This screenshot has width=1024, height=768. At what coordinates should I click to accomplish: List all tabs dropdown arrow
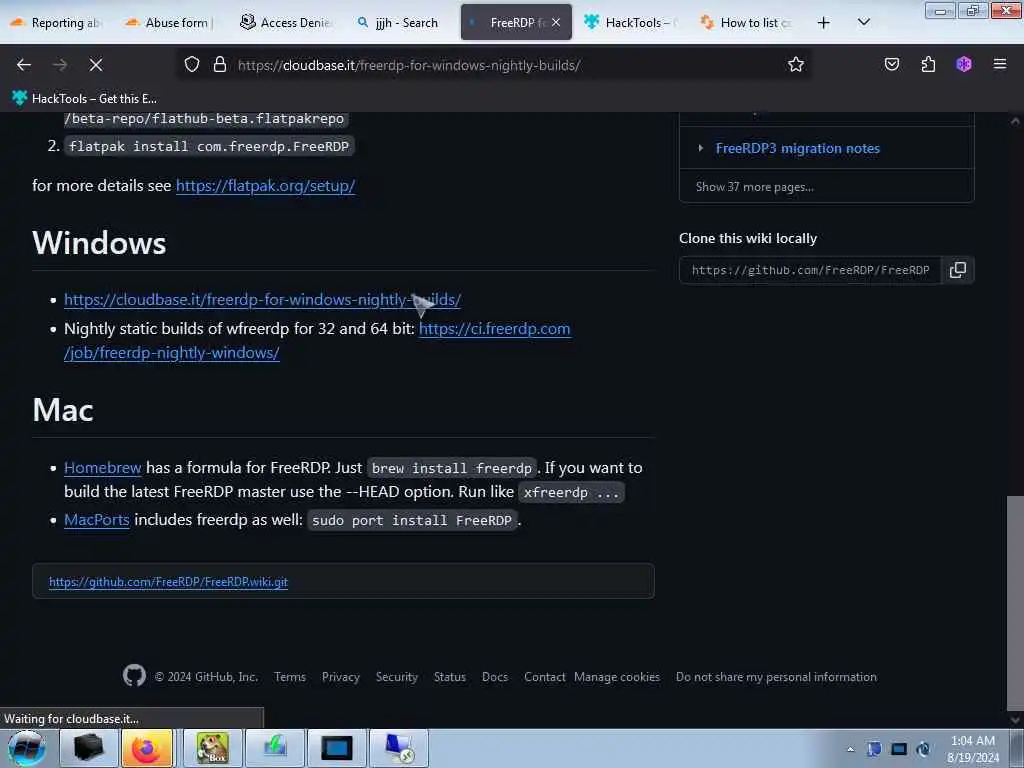point(863,22)
